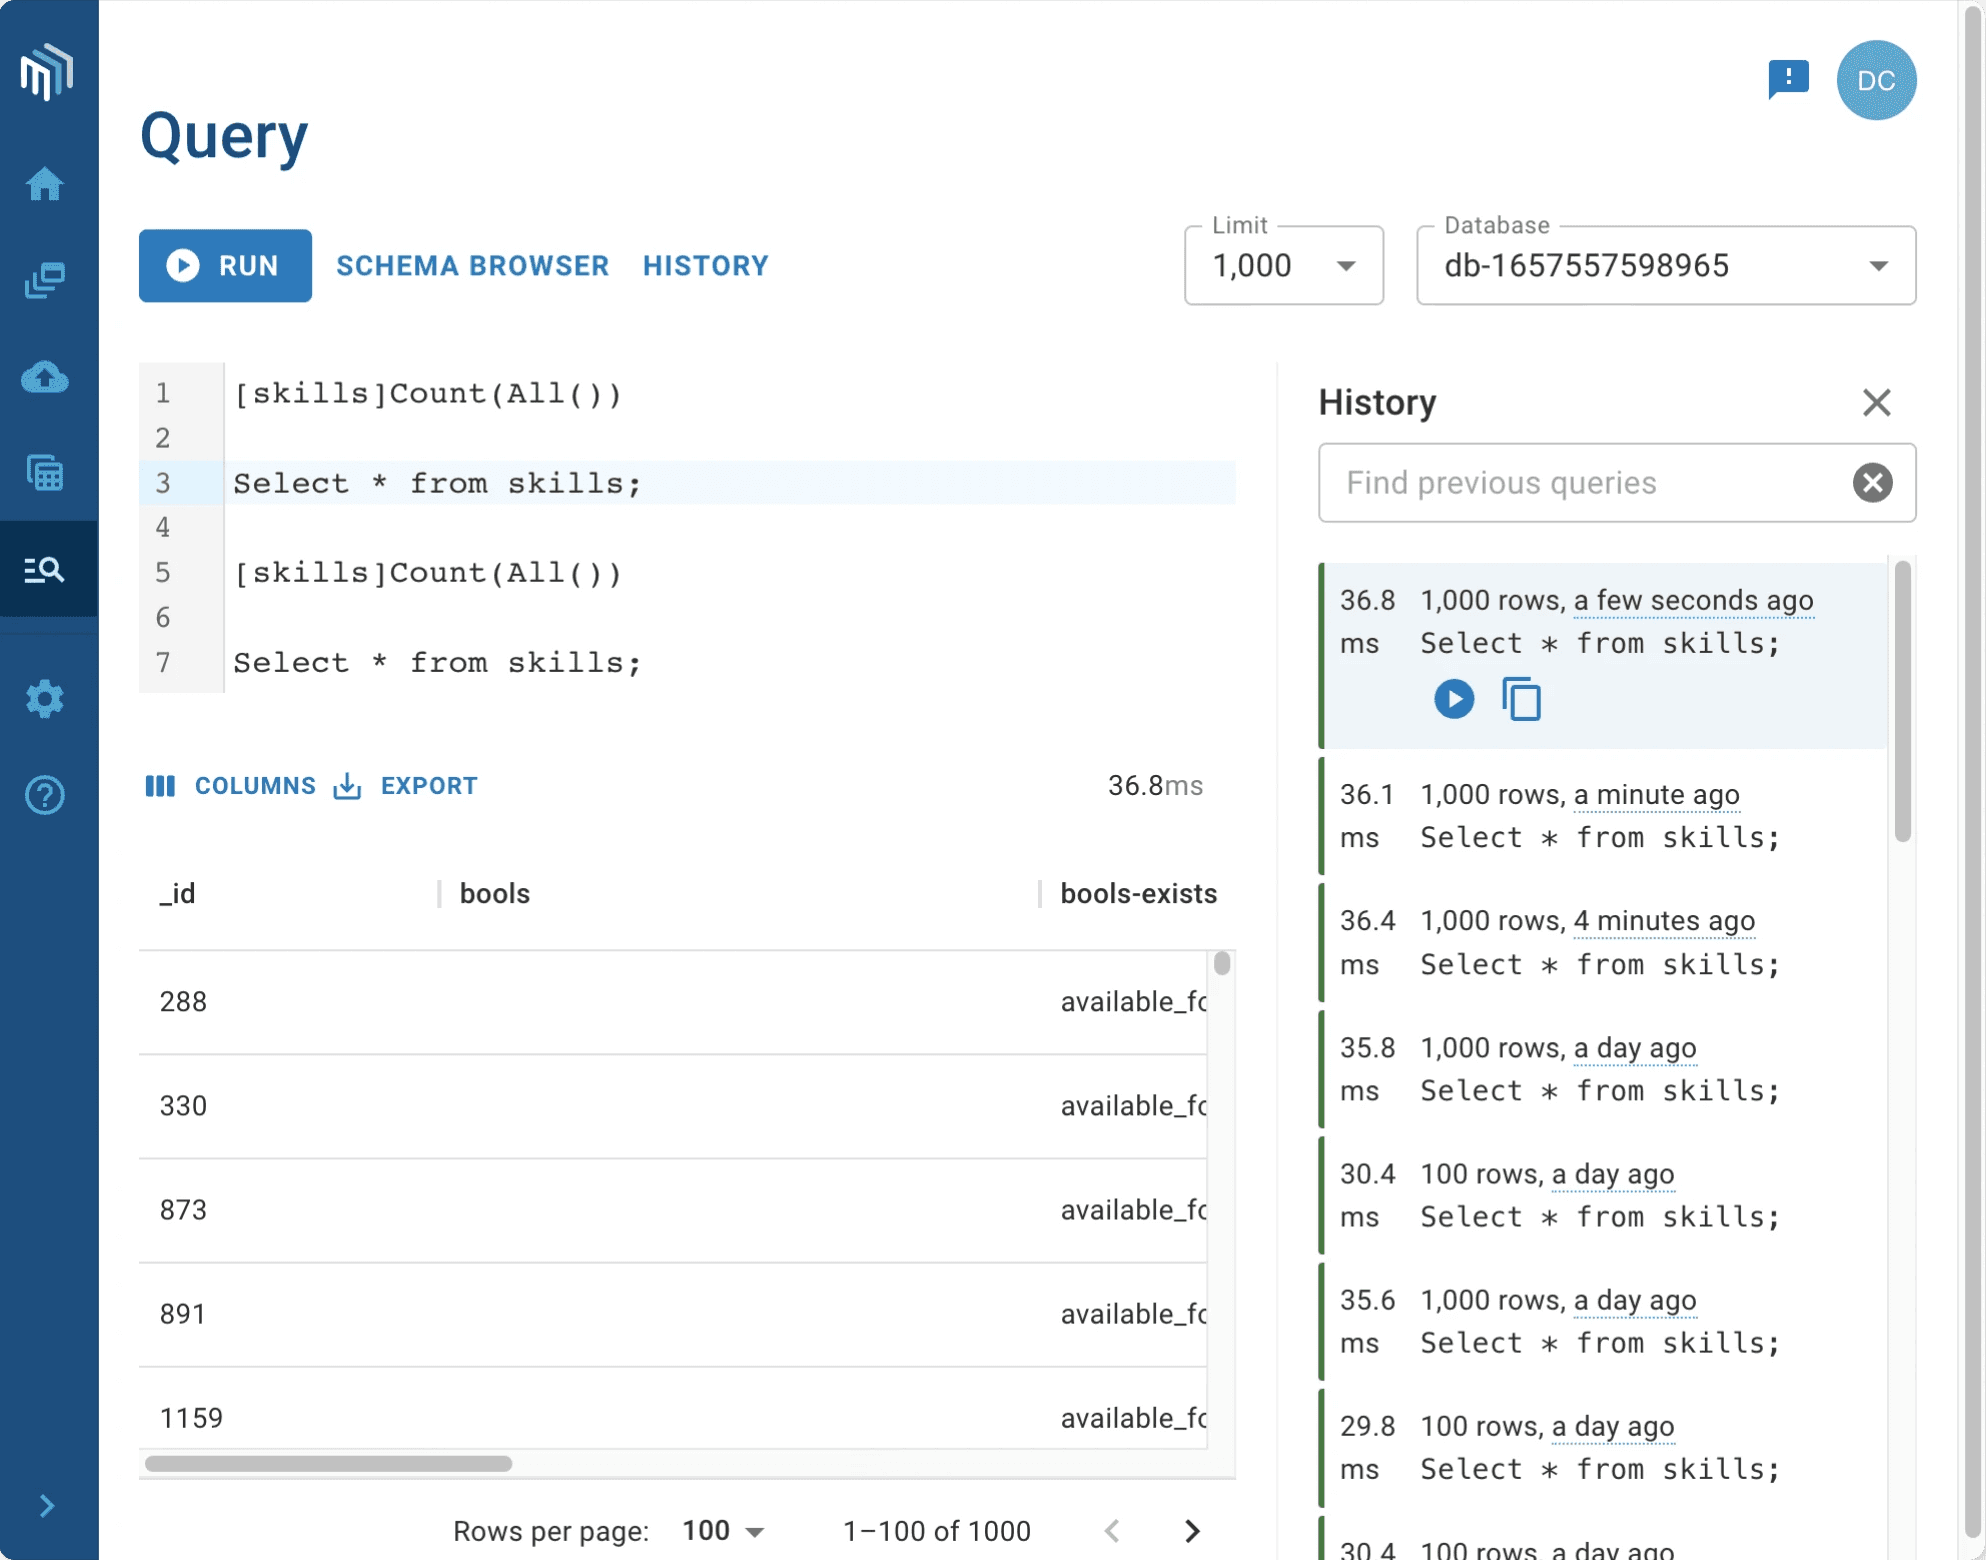Open the cloud upload page
Viewport: 1986px width, 1560px height.
point(45,377)
